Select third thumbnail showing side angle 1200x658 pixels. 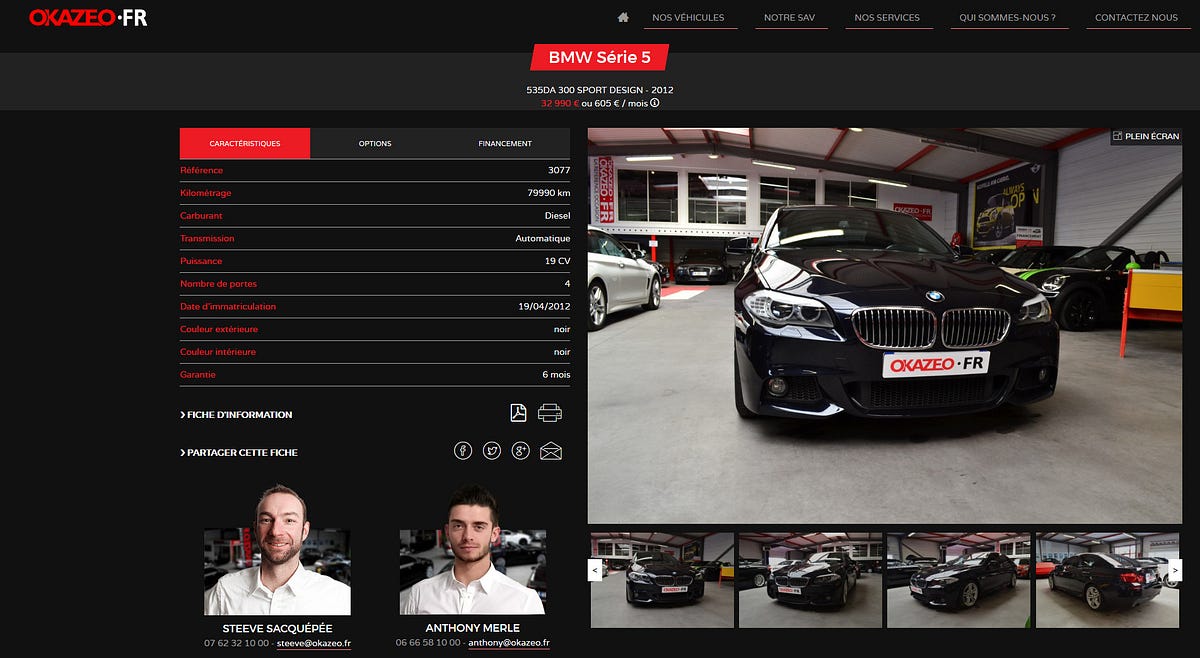click(x=958, y=580)
